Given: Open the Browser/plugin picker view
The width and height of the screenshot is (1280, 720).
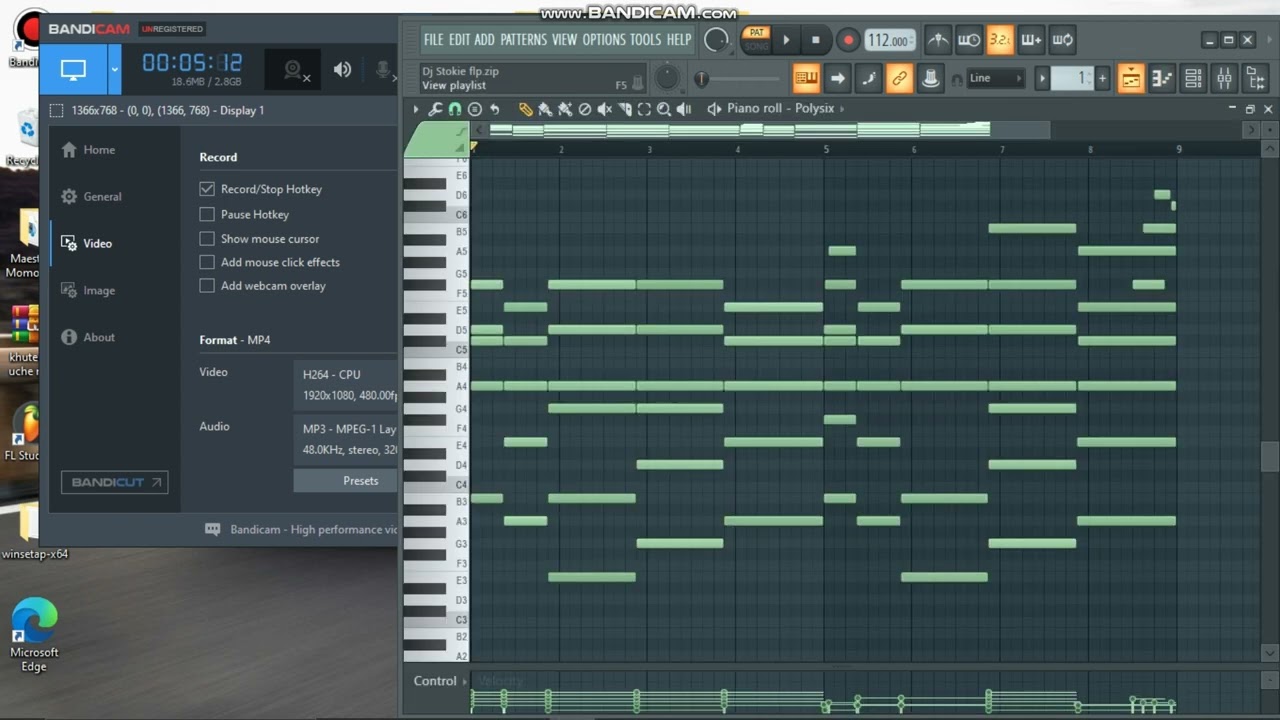Looking at the screenshot, I should [x=1255, y=78].
